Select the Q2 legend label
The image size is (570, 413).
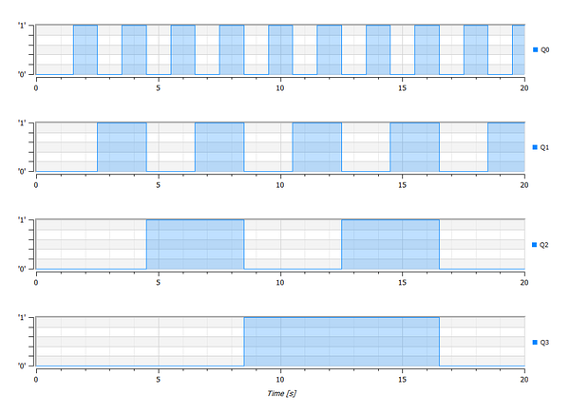point(544,245)
